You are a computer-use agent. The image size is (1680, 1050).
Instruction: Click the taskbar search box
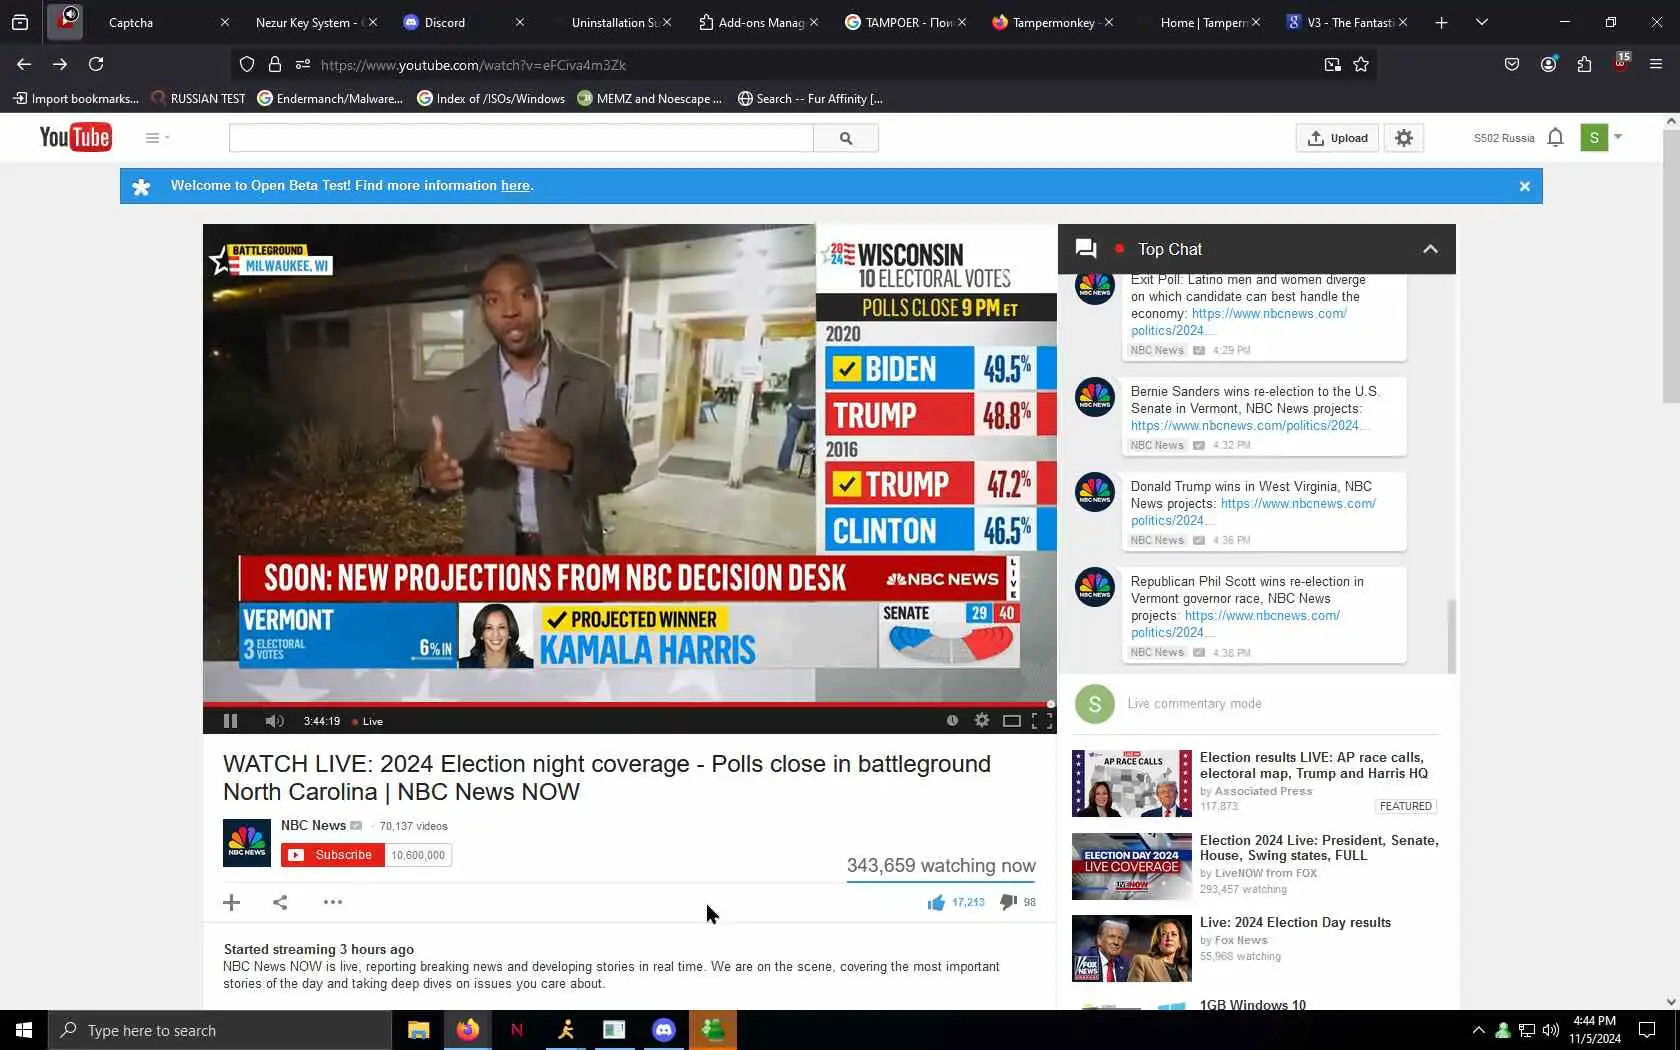pyautogui.click(x=220, y=1030)
